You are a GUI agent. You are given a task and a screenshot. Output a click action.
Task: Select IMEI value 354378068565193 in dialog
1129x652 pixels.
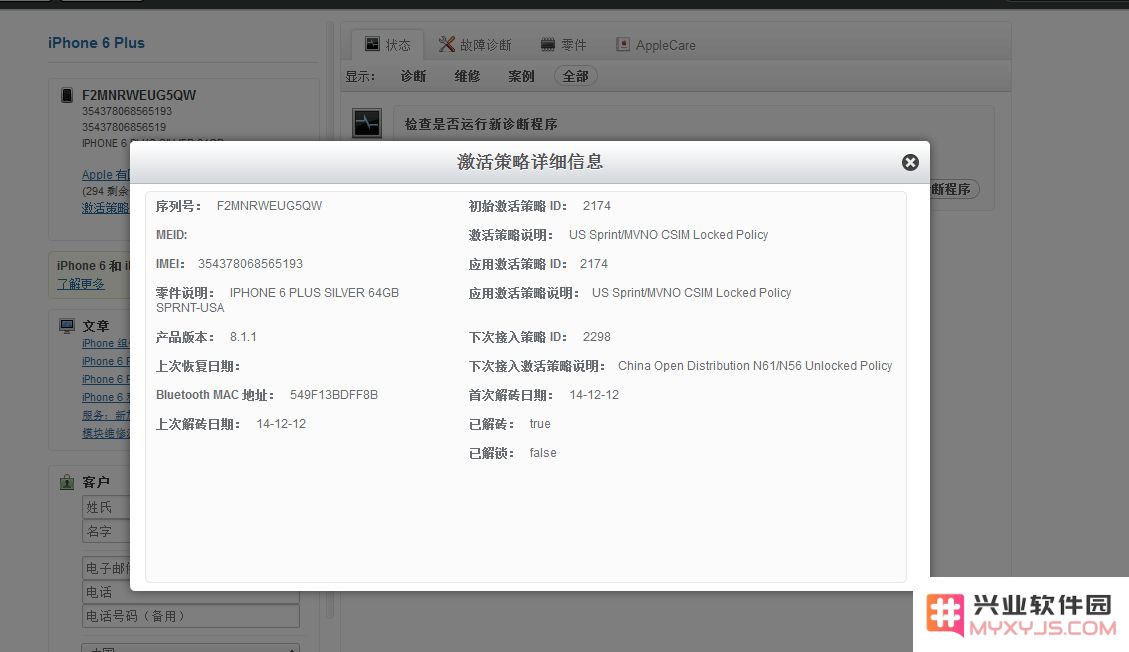250,264
